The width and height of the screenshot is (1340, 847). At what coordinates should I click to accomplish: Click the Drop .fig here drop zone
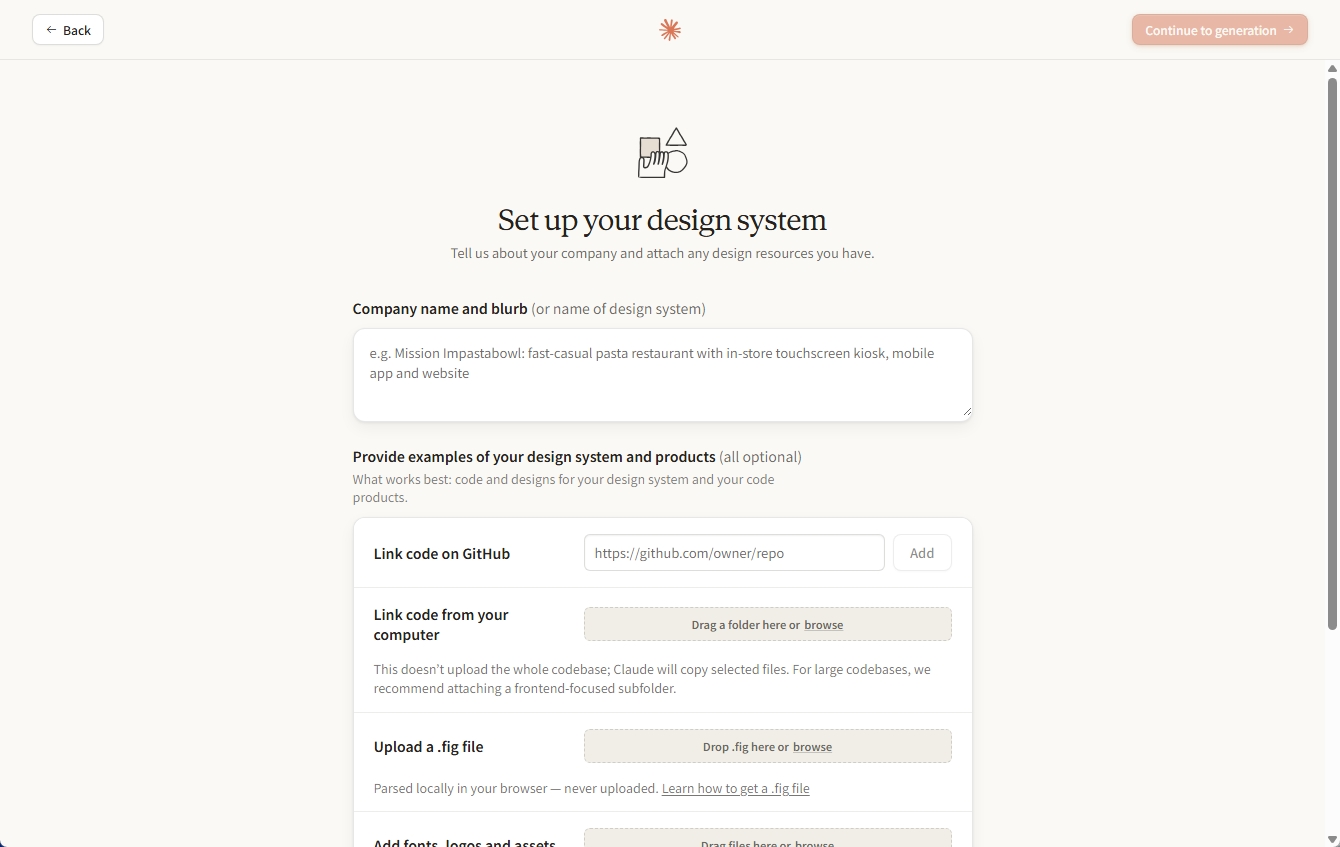pyautogui.click(x=767, y=746)
